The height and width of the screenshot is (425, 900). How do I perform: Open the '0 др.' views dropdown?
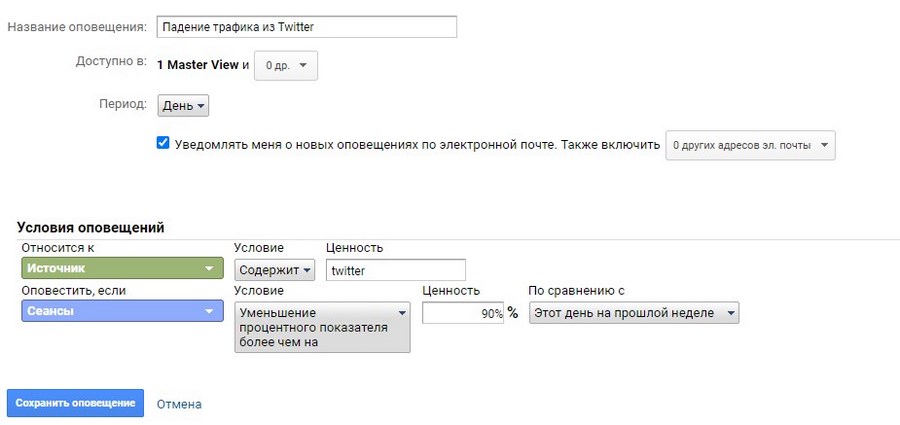(x=286, y=65)
